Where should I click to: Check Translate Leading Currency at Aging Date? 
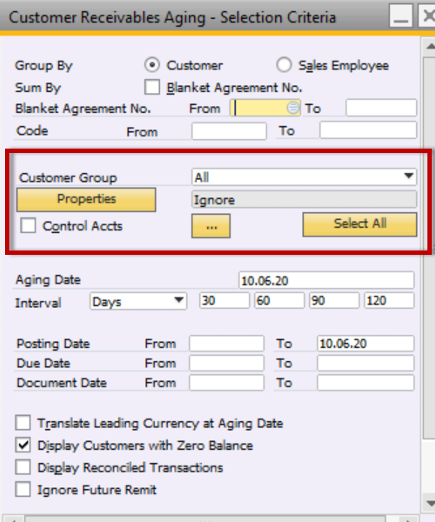23,423
